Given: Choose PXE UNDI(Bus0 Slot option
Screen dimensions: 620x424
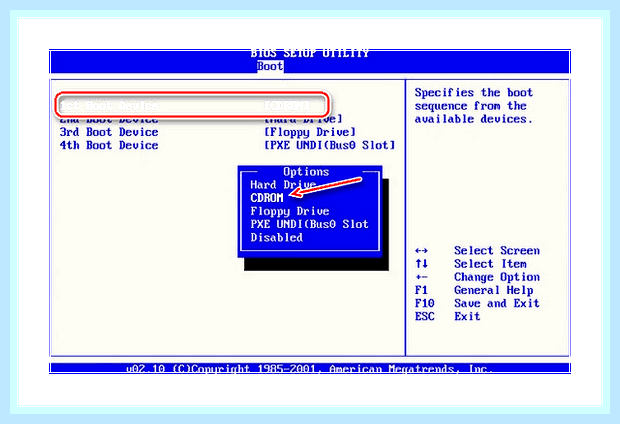Looking at the screenshot, I should pos(309,224).
